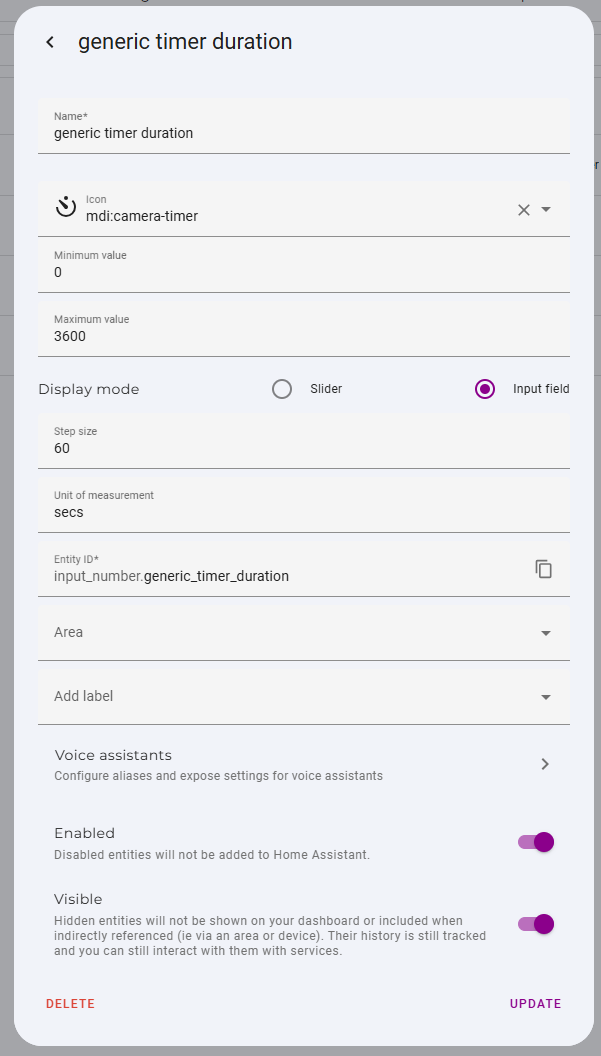Focus the Maximum value field
Screen dimensions: 601x1056
click(x=303, y=335)
